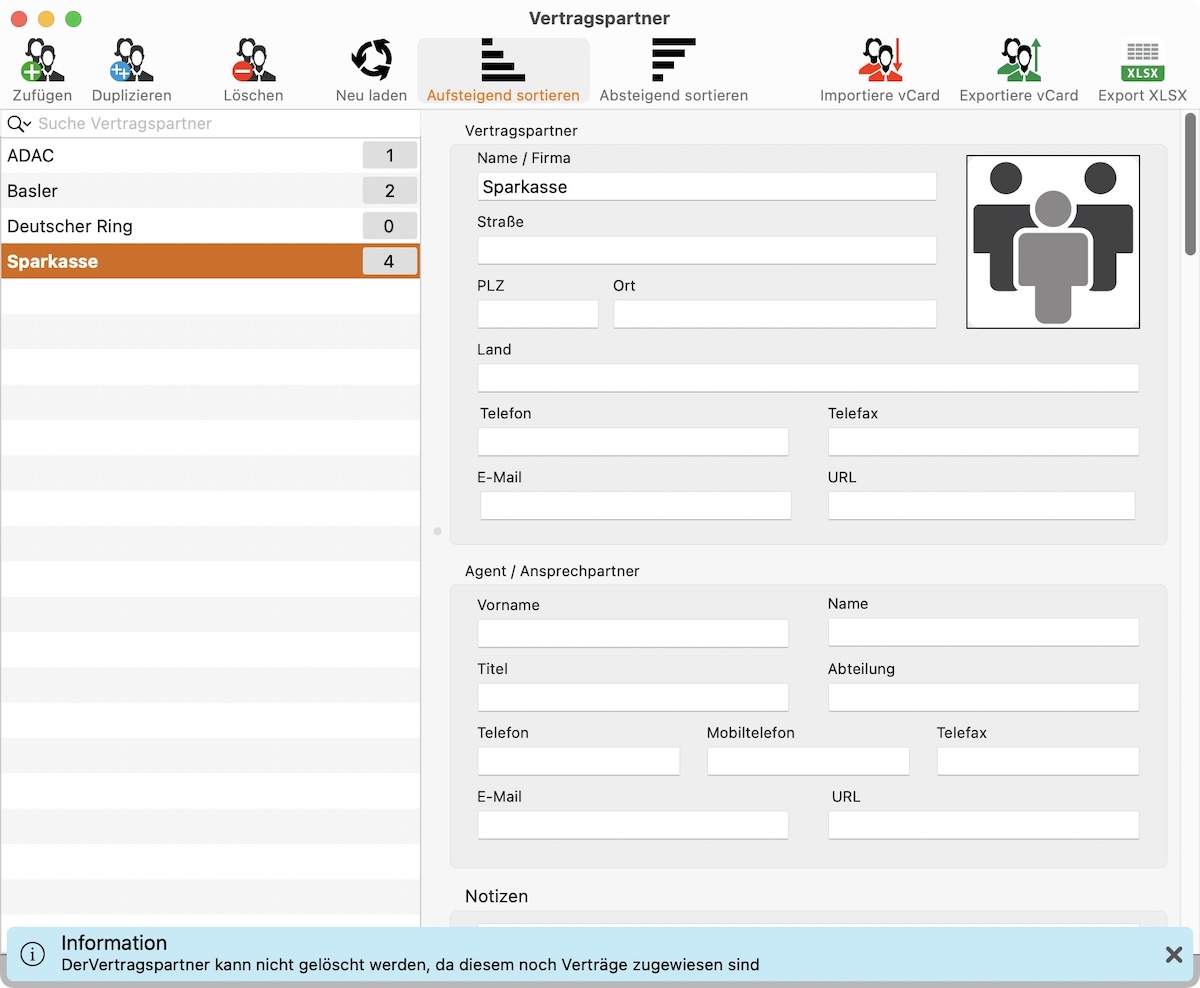1200x988 pixels.
Task: Click the Mobiltelefon input field
Action: pos(808,761)
